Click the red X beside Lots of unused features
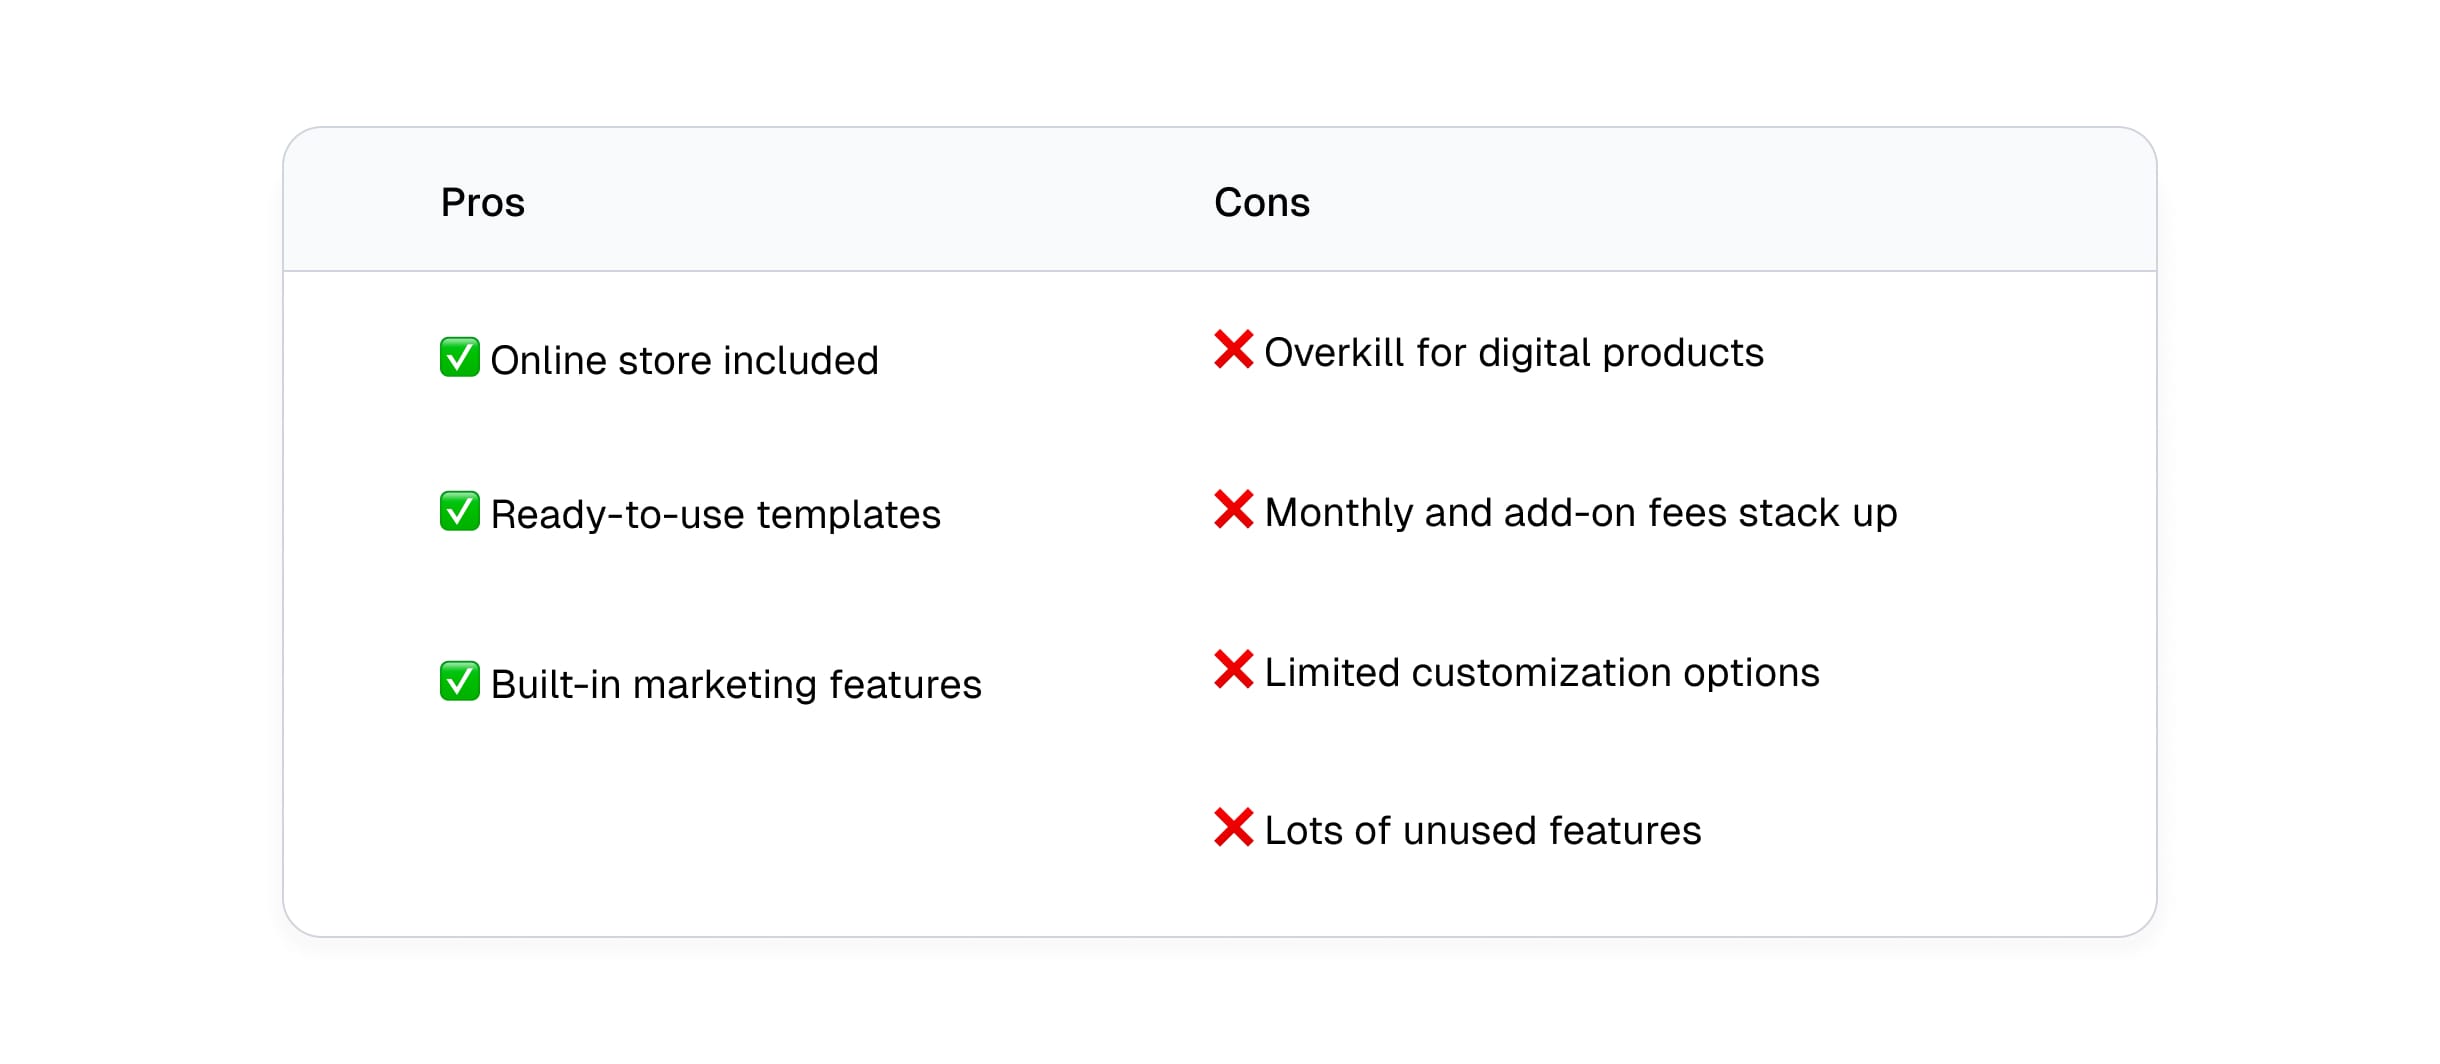The image size is (2440, 1064). [x=1234, y=827]
